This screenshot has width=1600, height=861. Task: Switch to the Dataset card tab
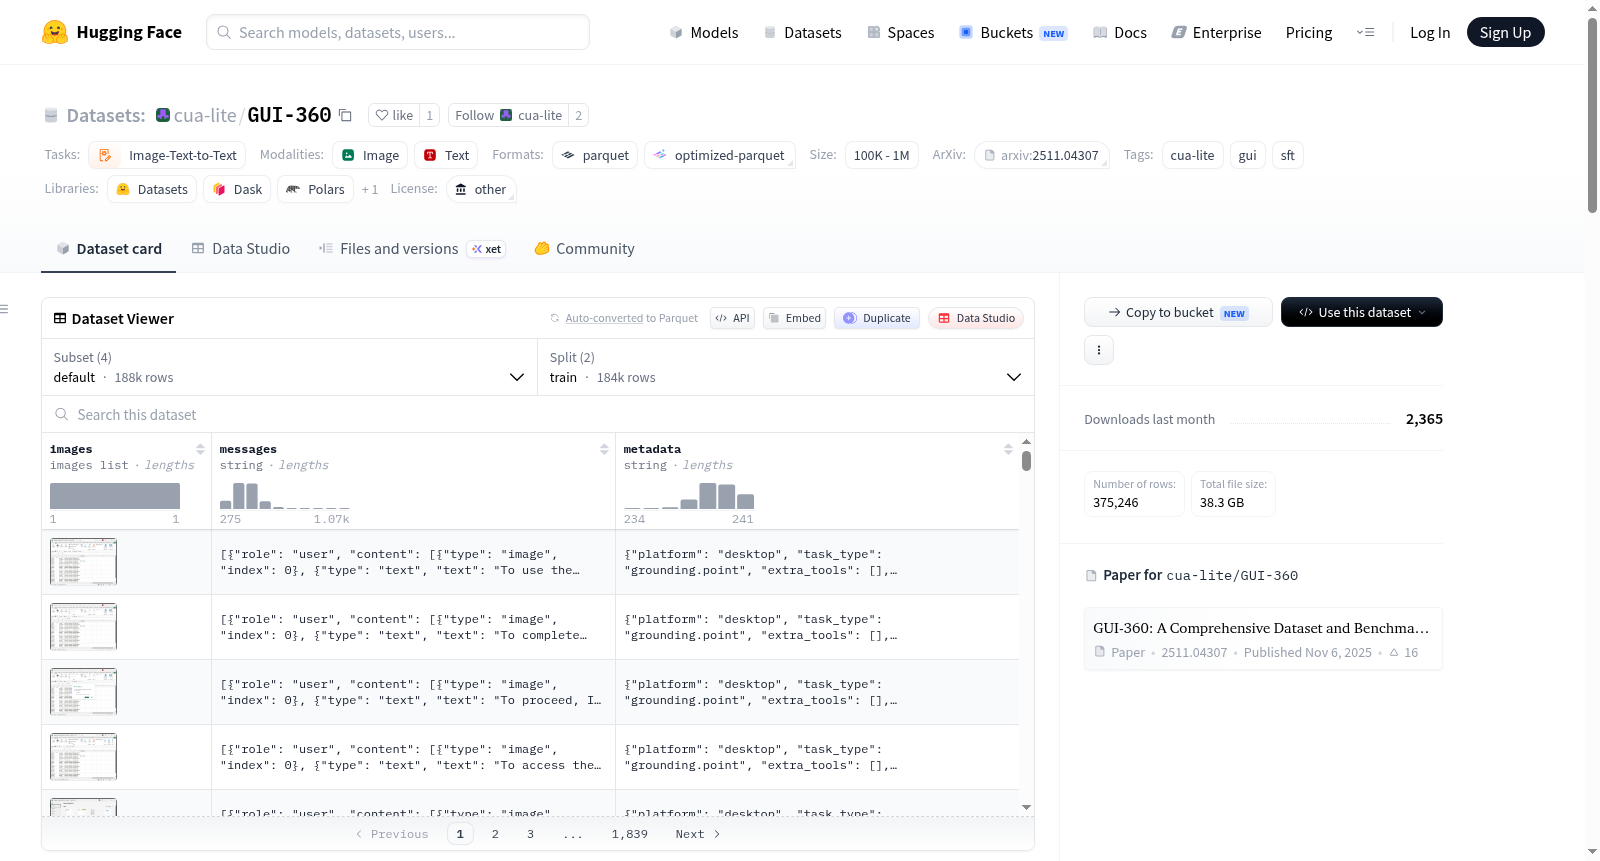109,249
